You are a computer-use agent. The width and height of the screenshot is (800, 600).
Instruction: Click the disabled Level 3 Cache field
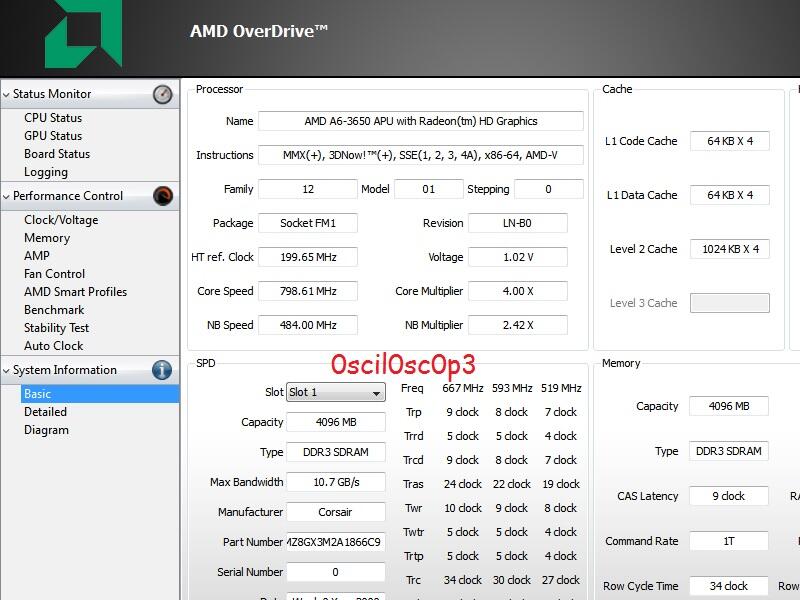730,303
